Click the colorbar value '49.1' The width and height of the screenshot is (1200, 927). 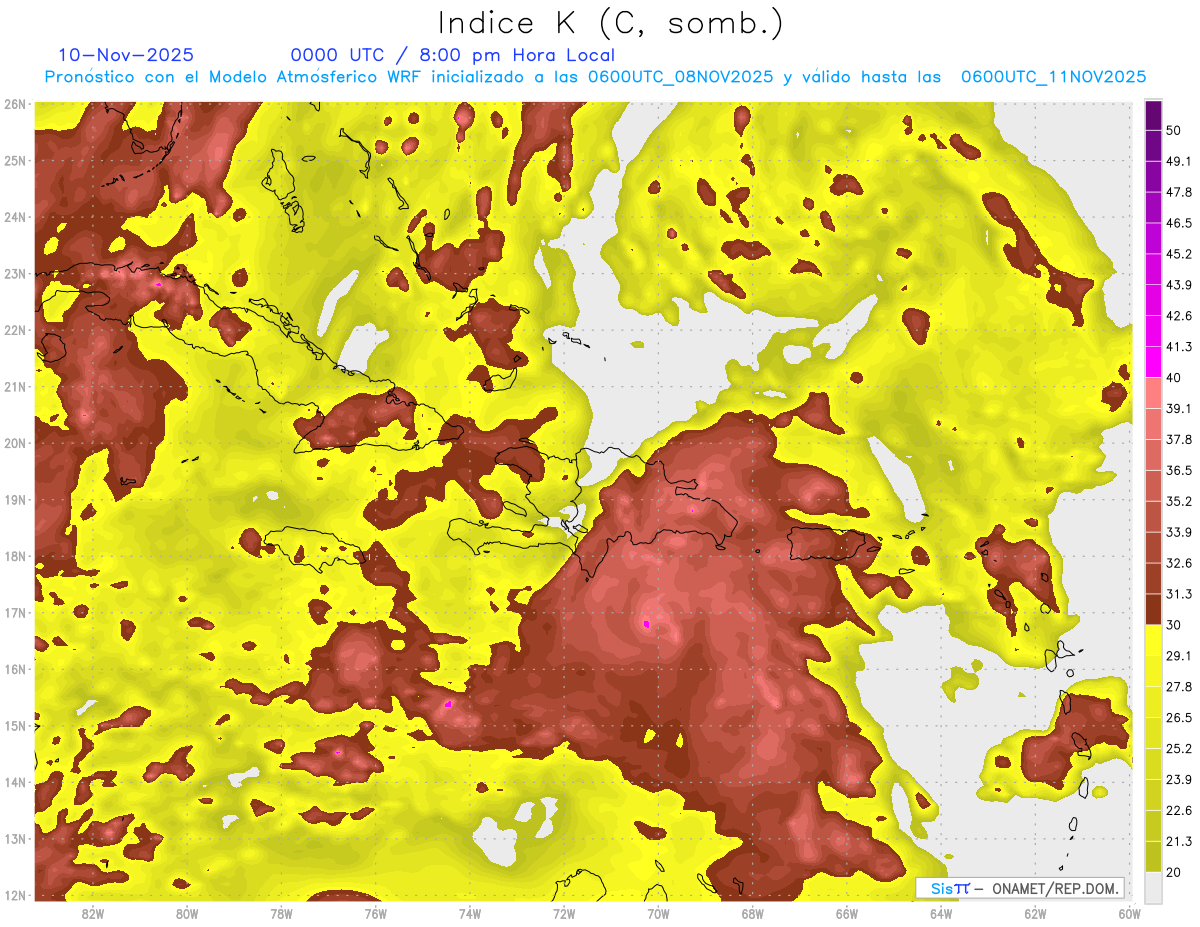[1178, 161]
